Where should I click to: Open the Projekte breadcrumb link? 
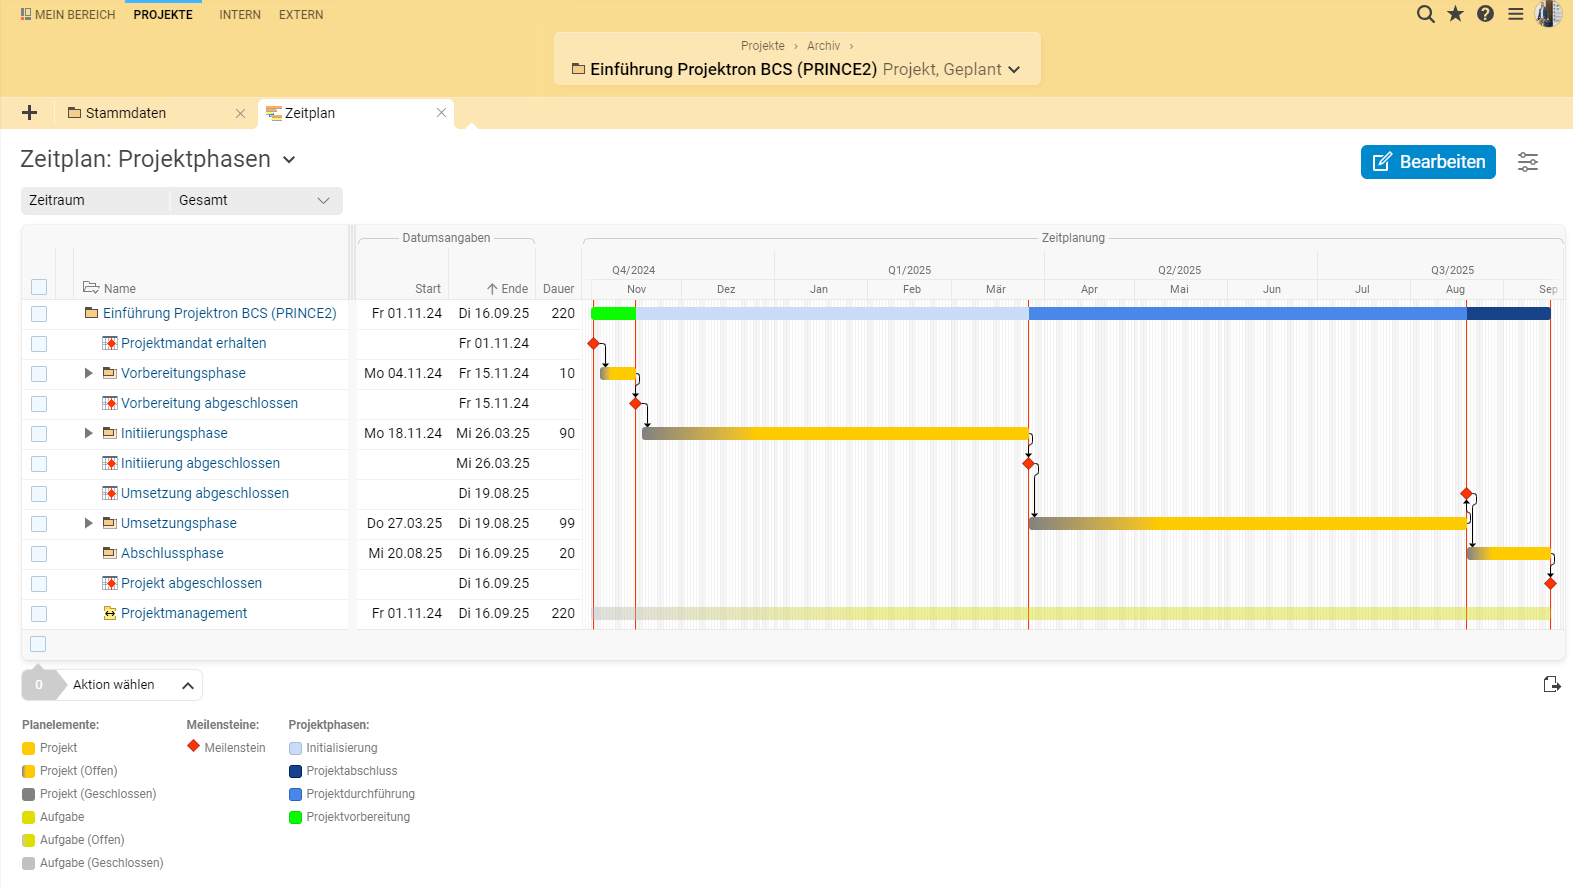(763, 46)
